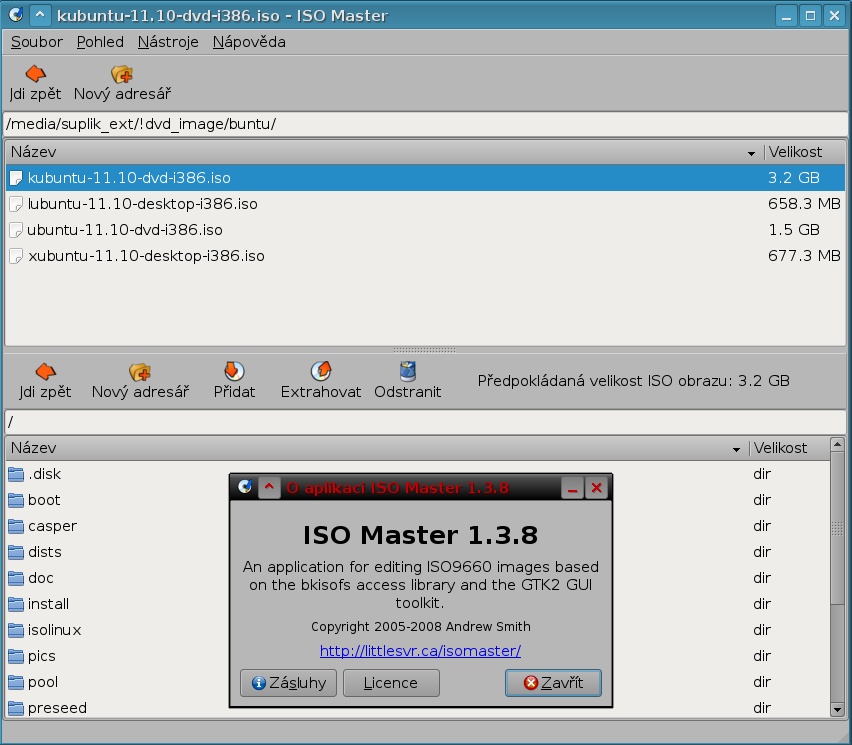
Task: Open the Soubor menu
Action: coord(36,42)
